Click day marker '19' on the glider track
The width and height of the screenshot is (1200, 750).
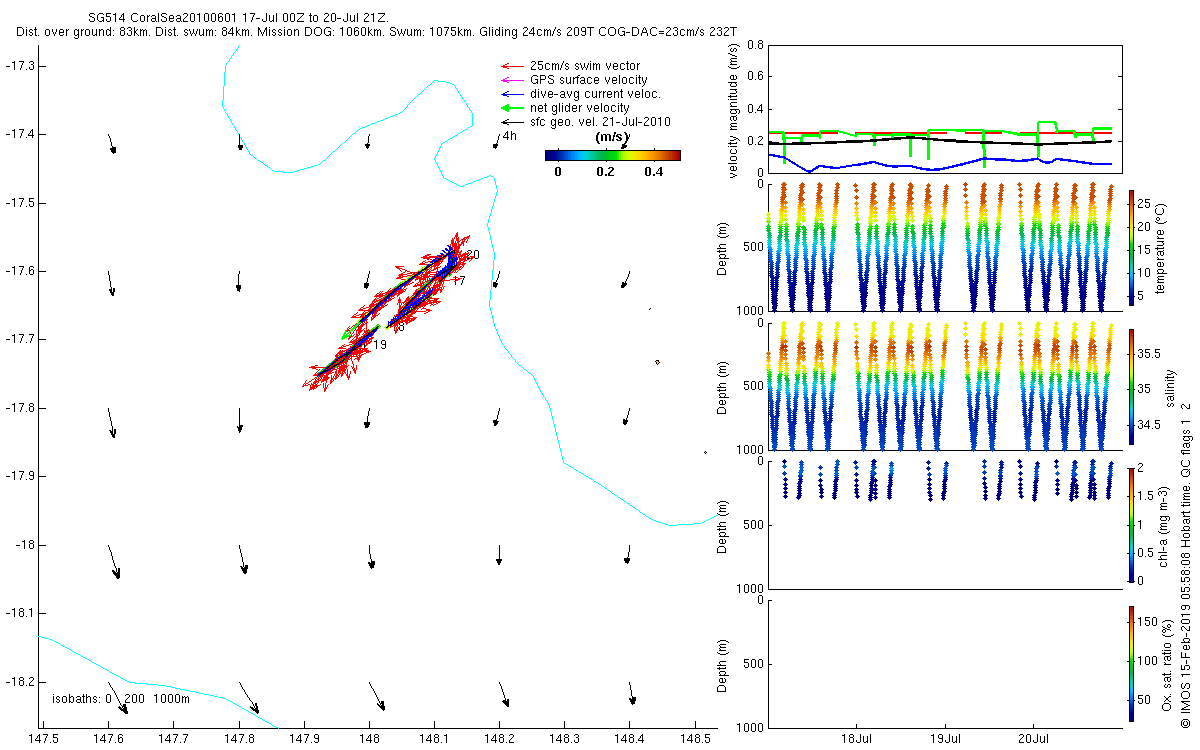click(x=380, y=345)
